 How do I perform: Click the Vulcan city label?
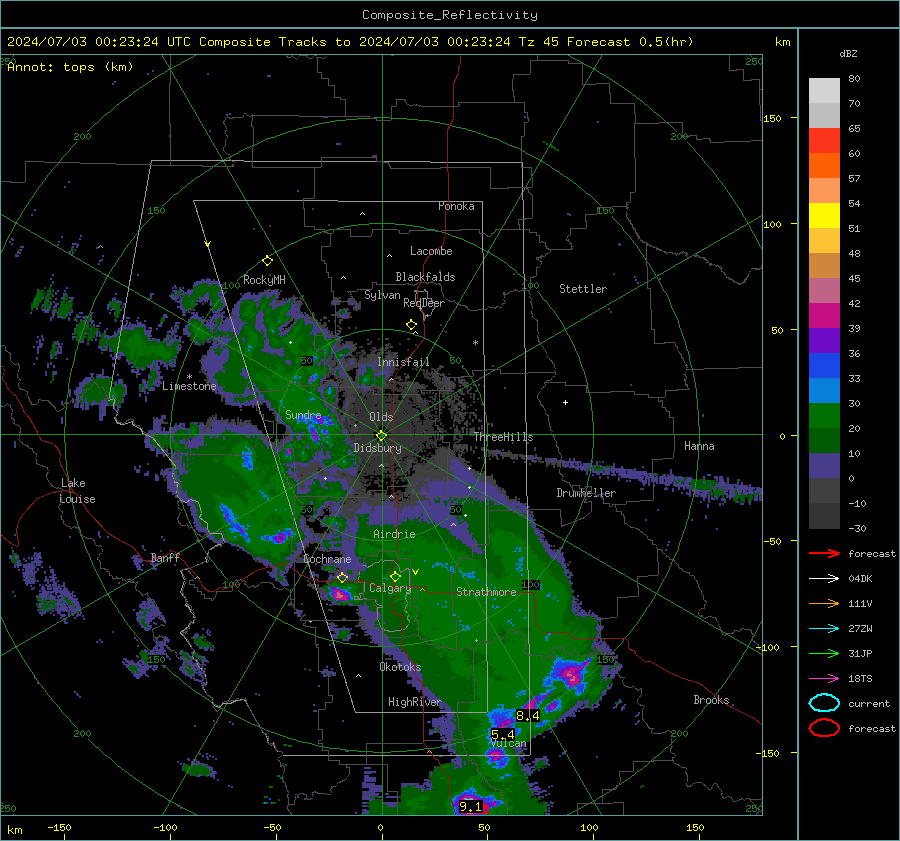click(x=509, y=743)
